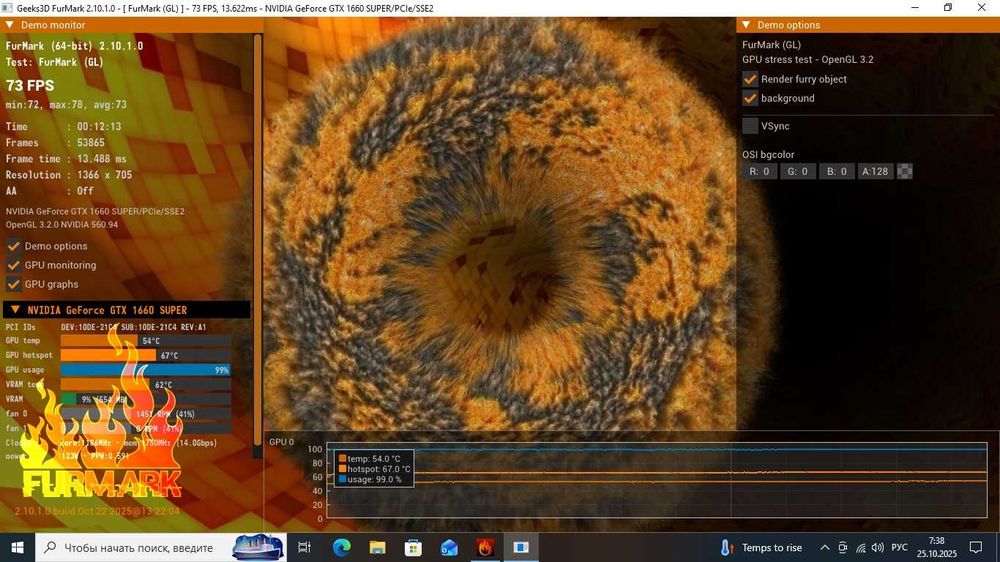Open the ship search highlight image
1000x562 pixels.
(258, 547)
